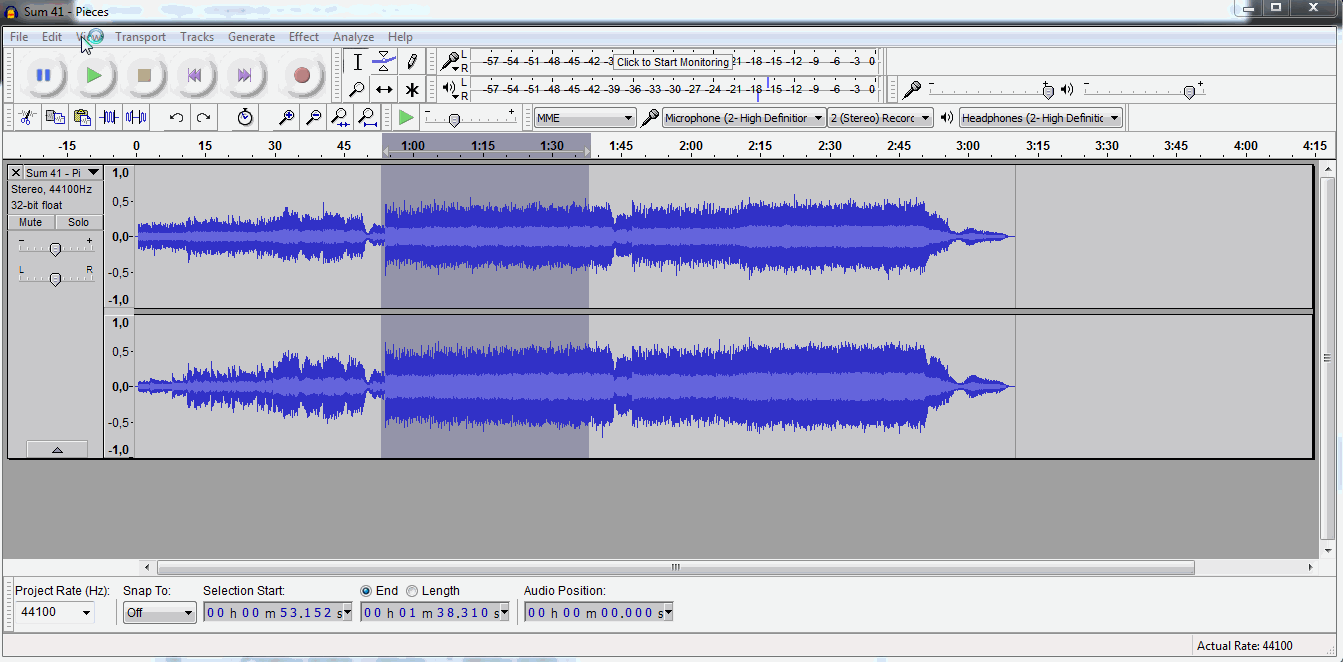The width and height of the screenshot is (1343, 662).
Task: Zoom in on the waveform
Action: pos(286,117)
